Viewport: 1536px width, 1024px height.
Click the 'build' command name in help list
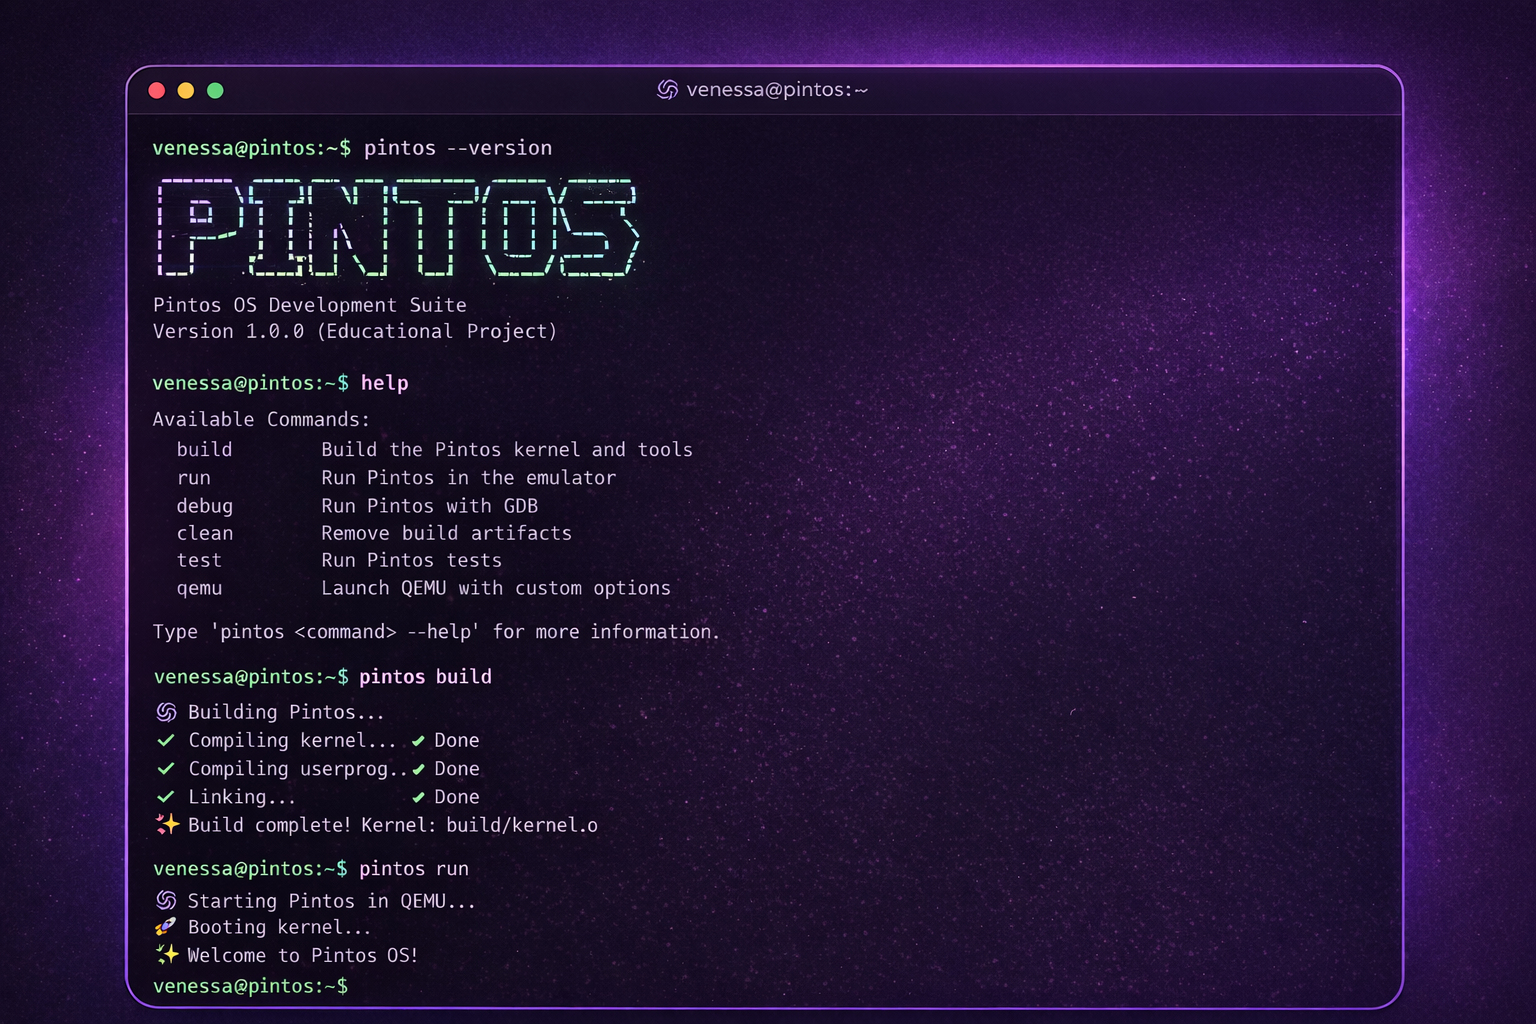pyautogui.click(x=205, y=450)
